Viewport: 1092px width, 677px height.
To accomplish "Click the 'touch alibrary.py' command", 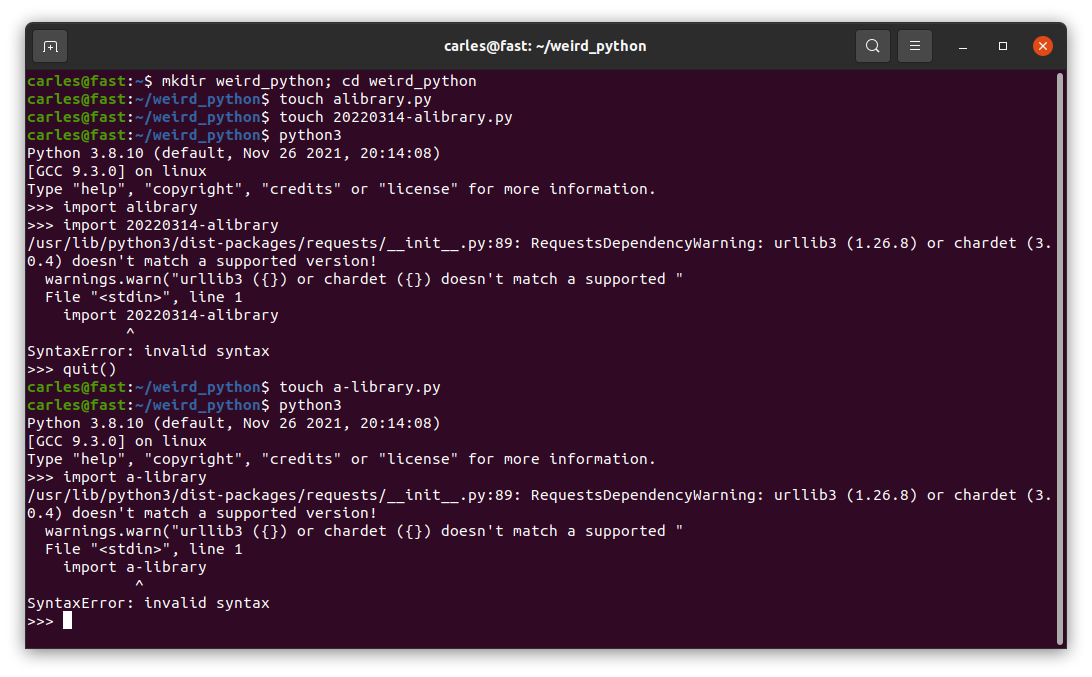I will [x=355, y=99].
